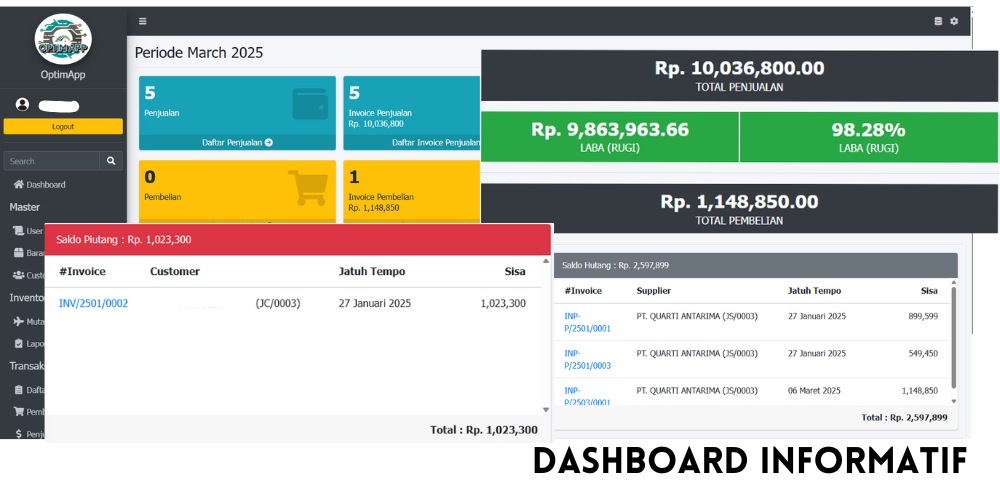The height and width of the screenshot is (500, 1000).
Task: Toggle the hamburger sidebar menu
Action: [x=143, y=21]
